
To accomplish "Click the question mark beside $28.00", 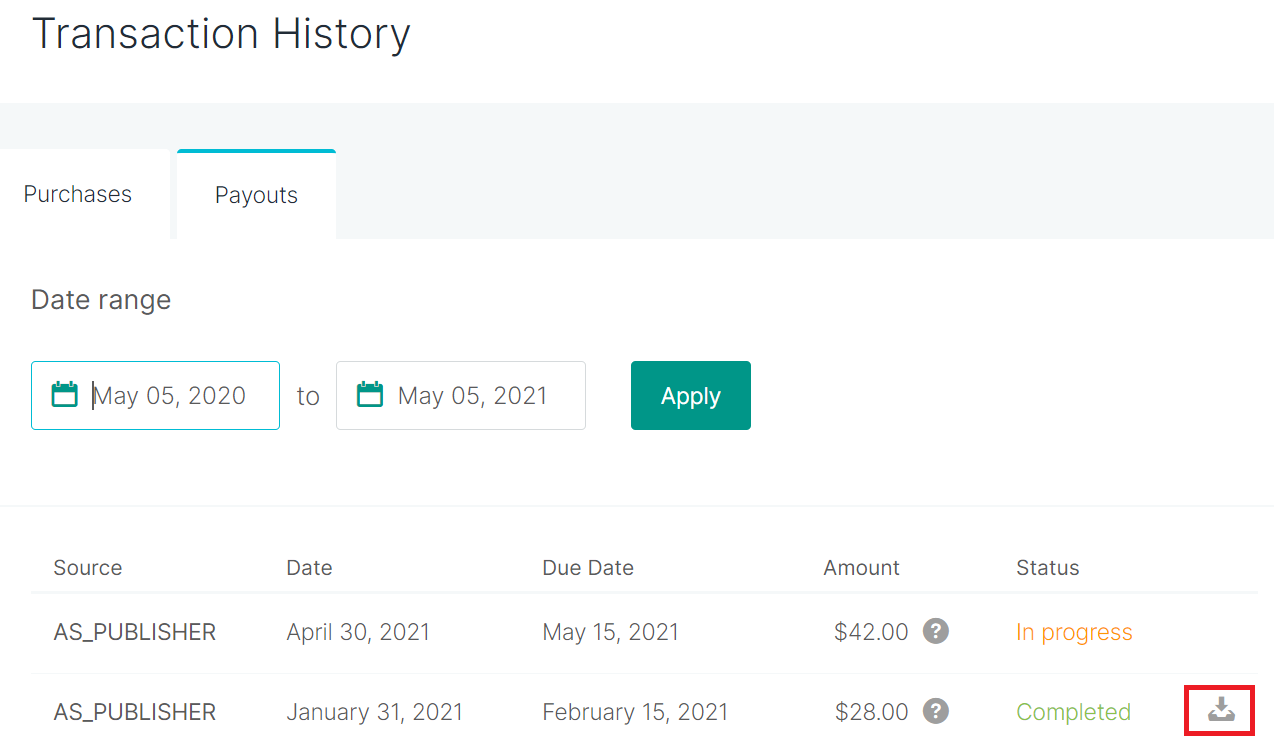I will tap(935, 711).
